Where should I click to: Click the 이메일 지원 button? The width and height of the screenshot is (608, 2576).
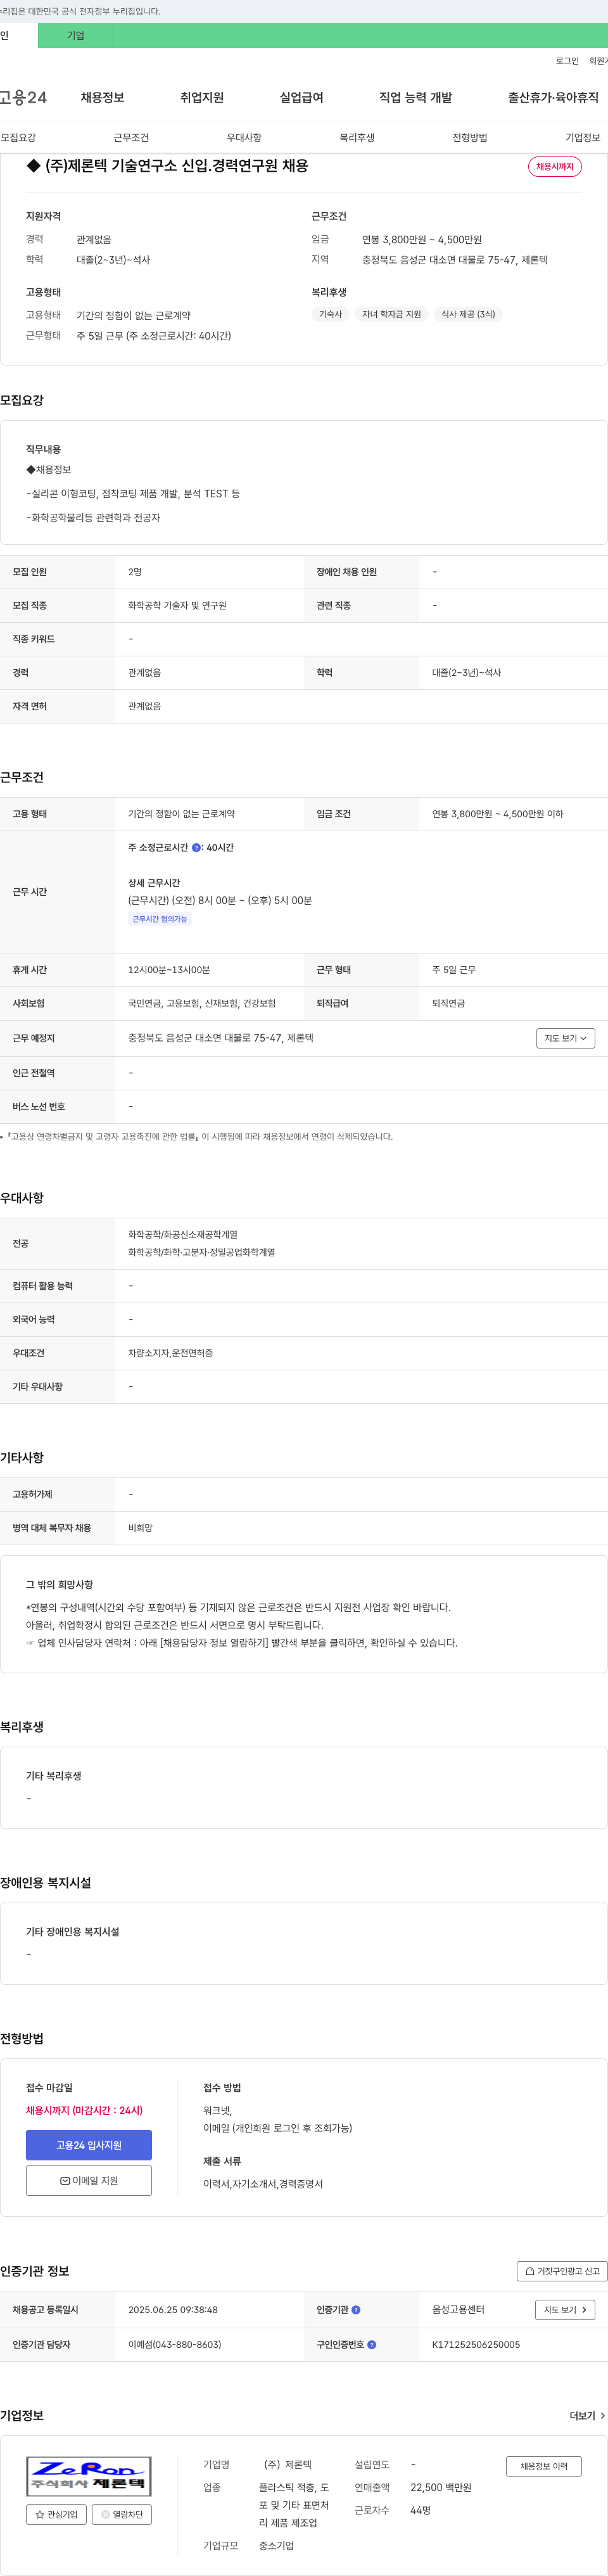coord(89,2181)
